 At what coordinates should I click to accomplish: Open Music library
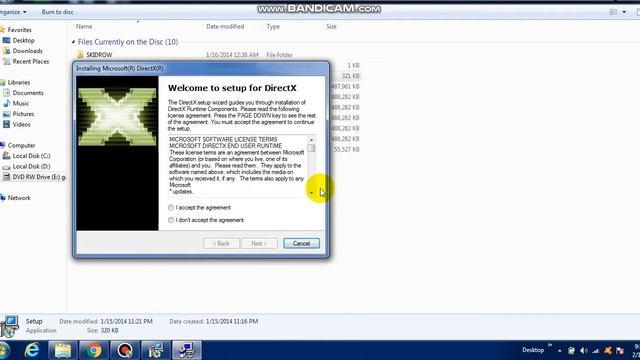(20, 104)
